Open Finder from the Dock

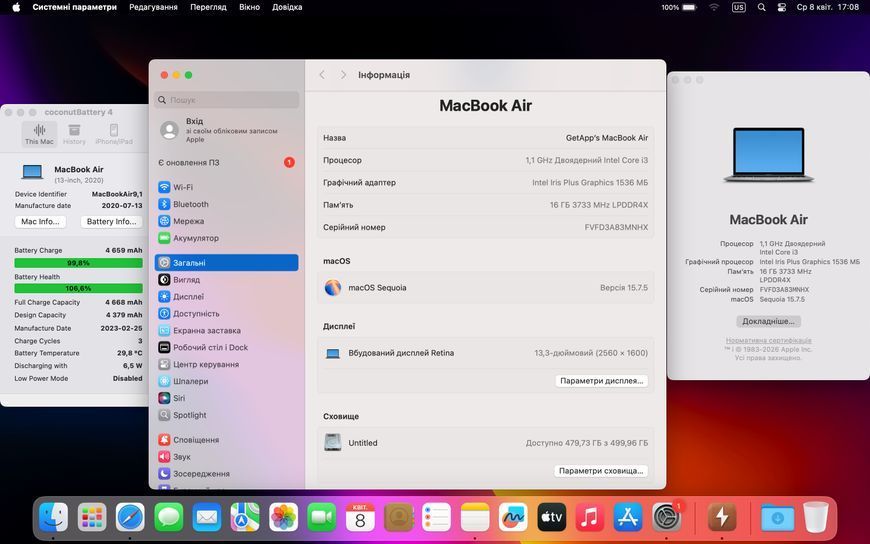point(53,517)
